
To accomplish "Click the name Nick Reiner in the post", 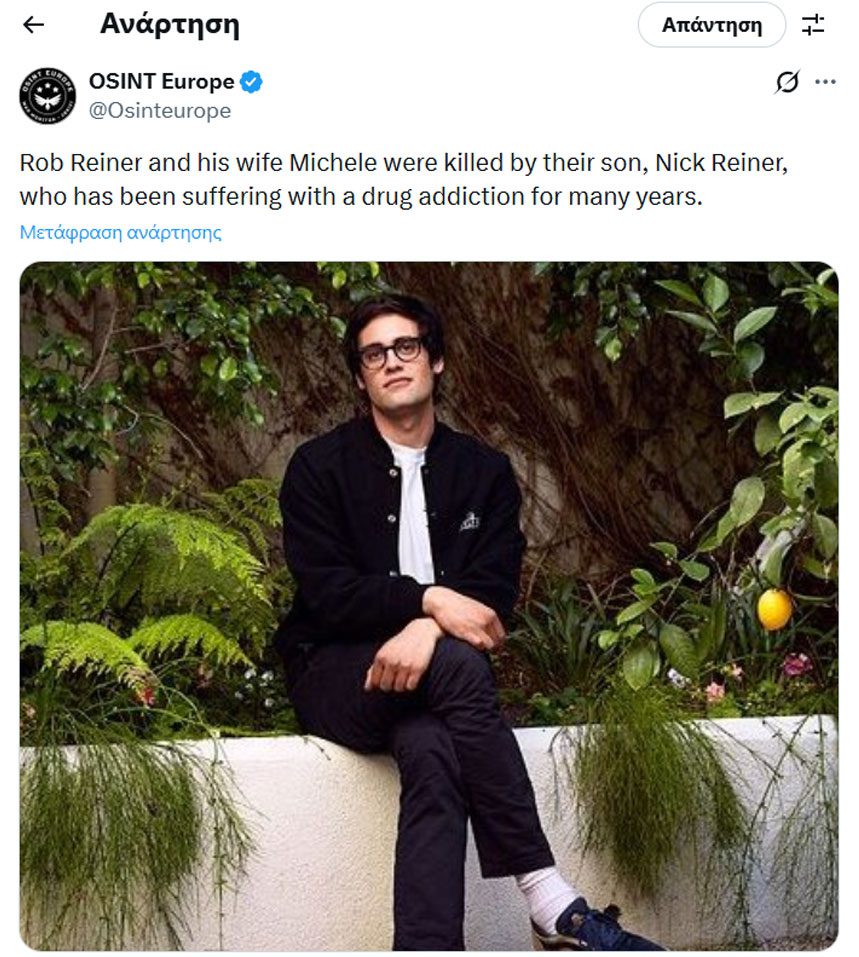I will tap(720, 163).
